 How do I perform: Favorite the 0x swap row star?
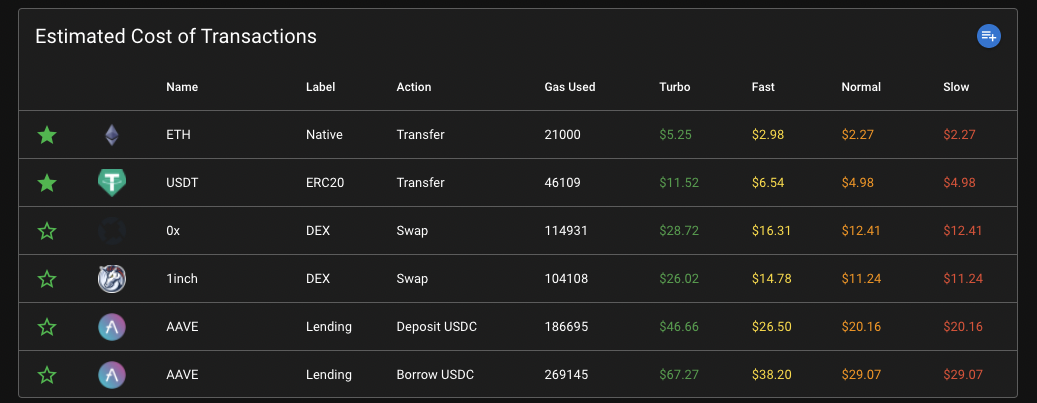click(47, 231)
